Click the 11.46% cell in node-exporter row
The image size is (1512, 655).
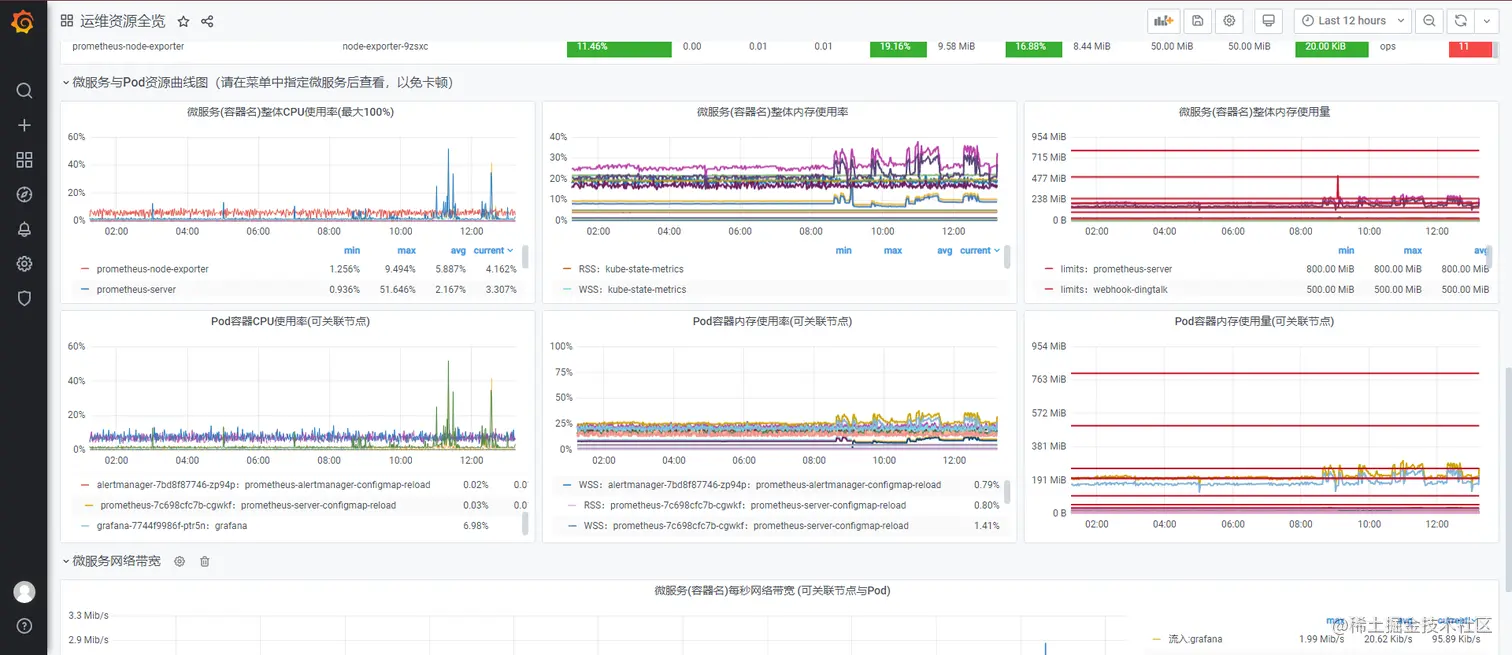(x=619, y=47)
